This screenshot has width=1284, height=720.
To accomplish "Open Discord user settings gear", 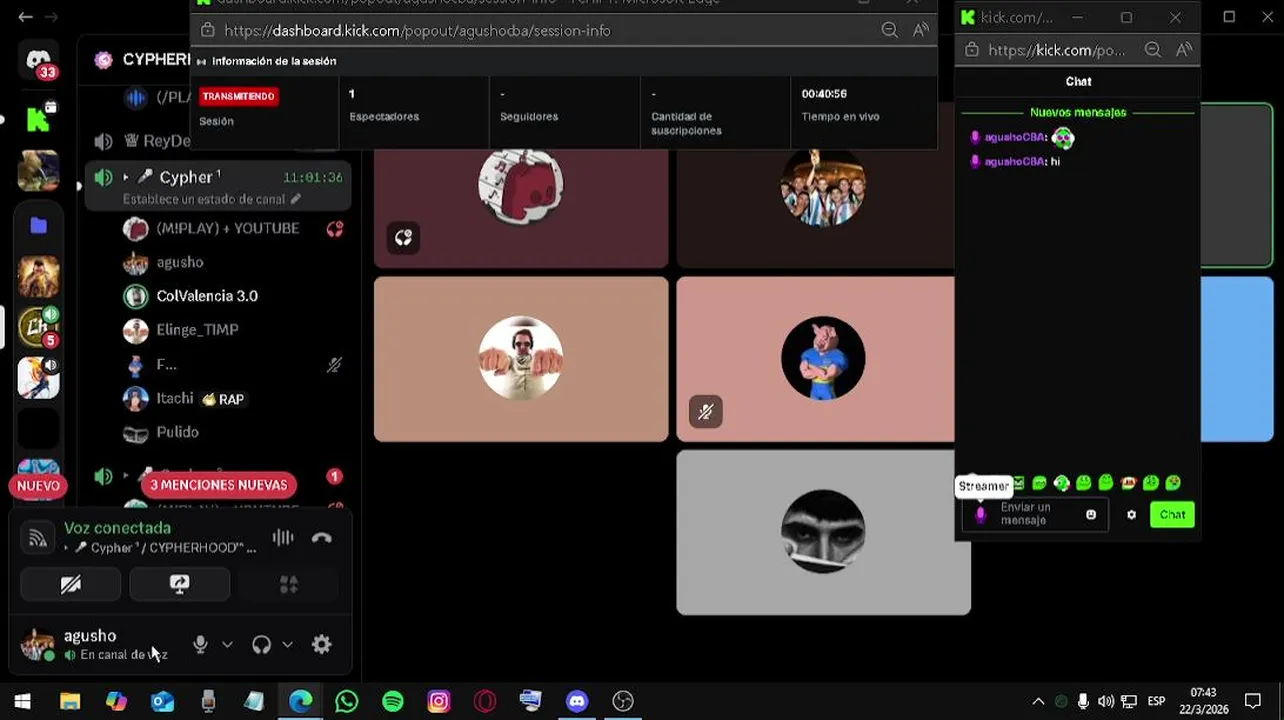I will tap(321, 645).
